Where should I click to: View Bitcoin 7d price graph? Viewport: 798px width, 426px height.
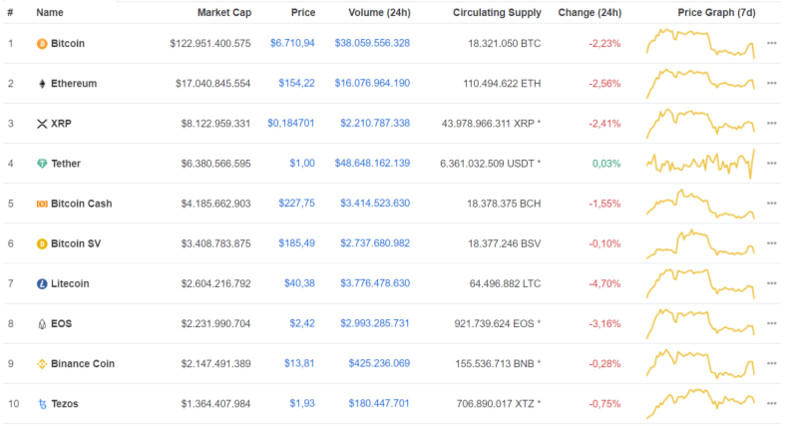tap(700, 44)
